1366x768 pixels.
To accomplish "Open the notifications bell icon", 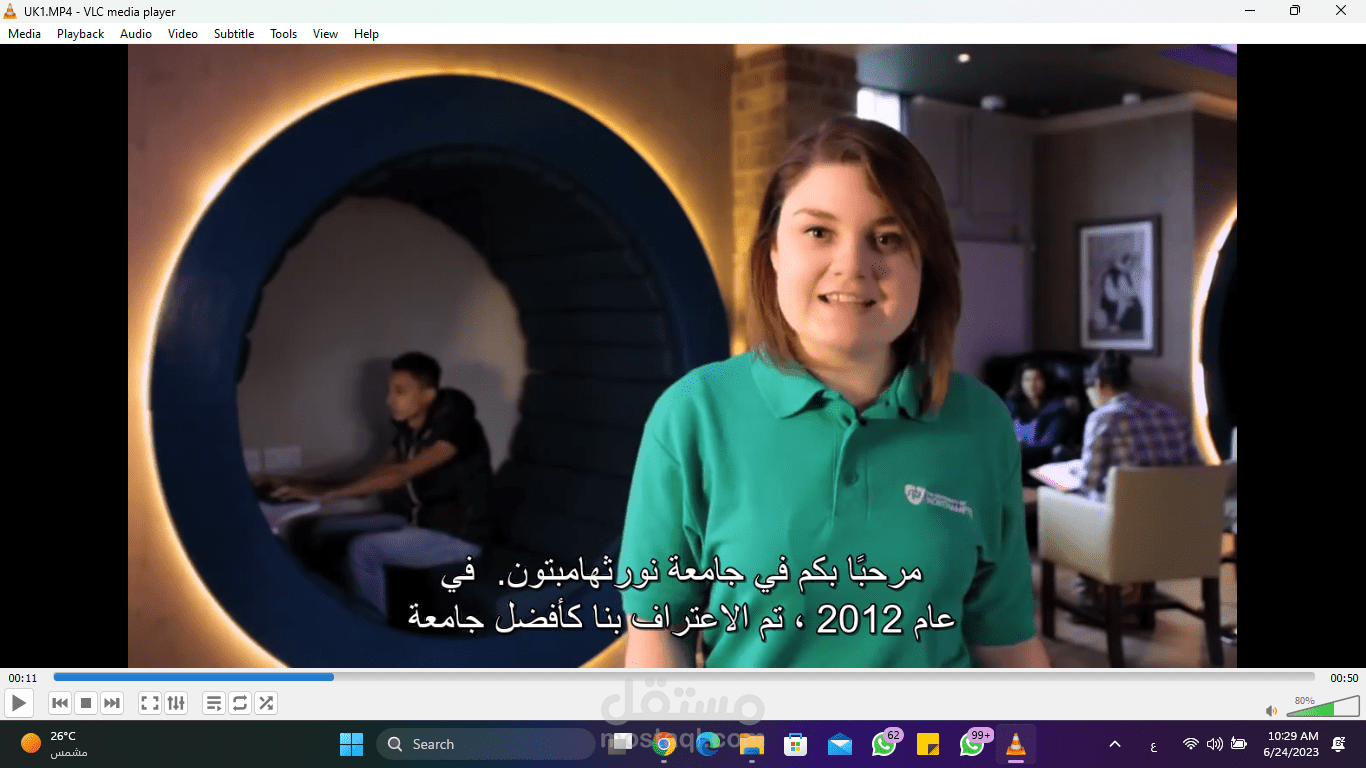I will click(1339, 744).
